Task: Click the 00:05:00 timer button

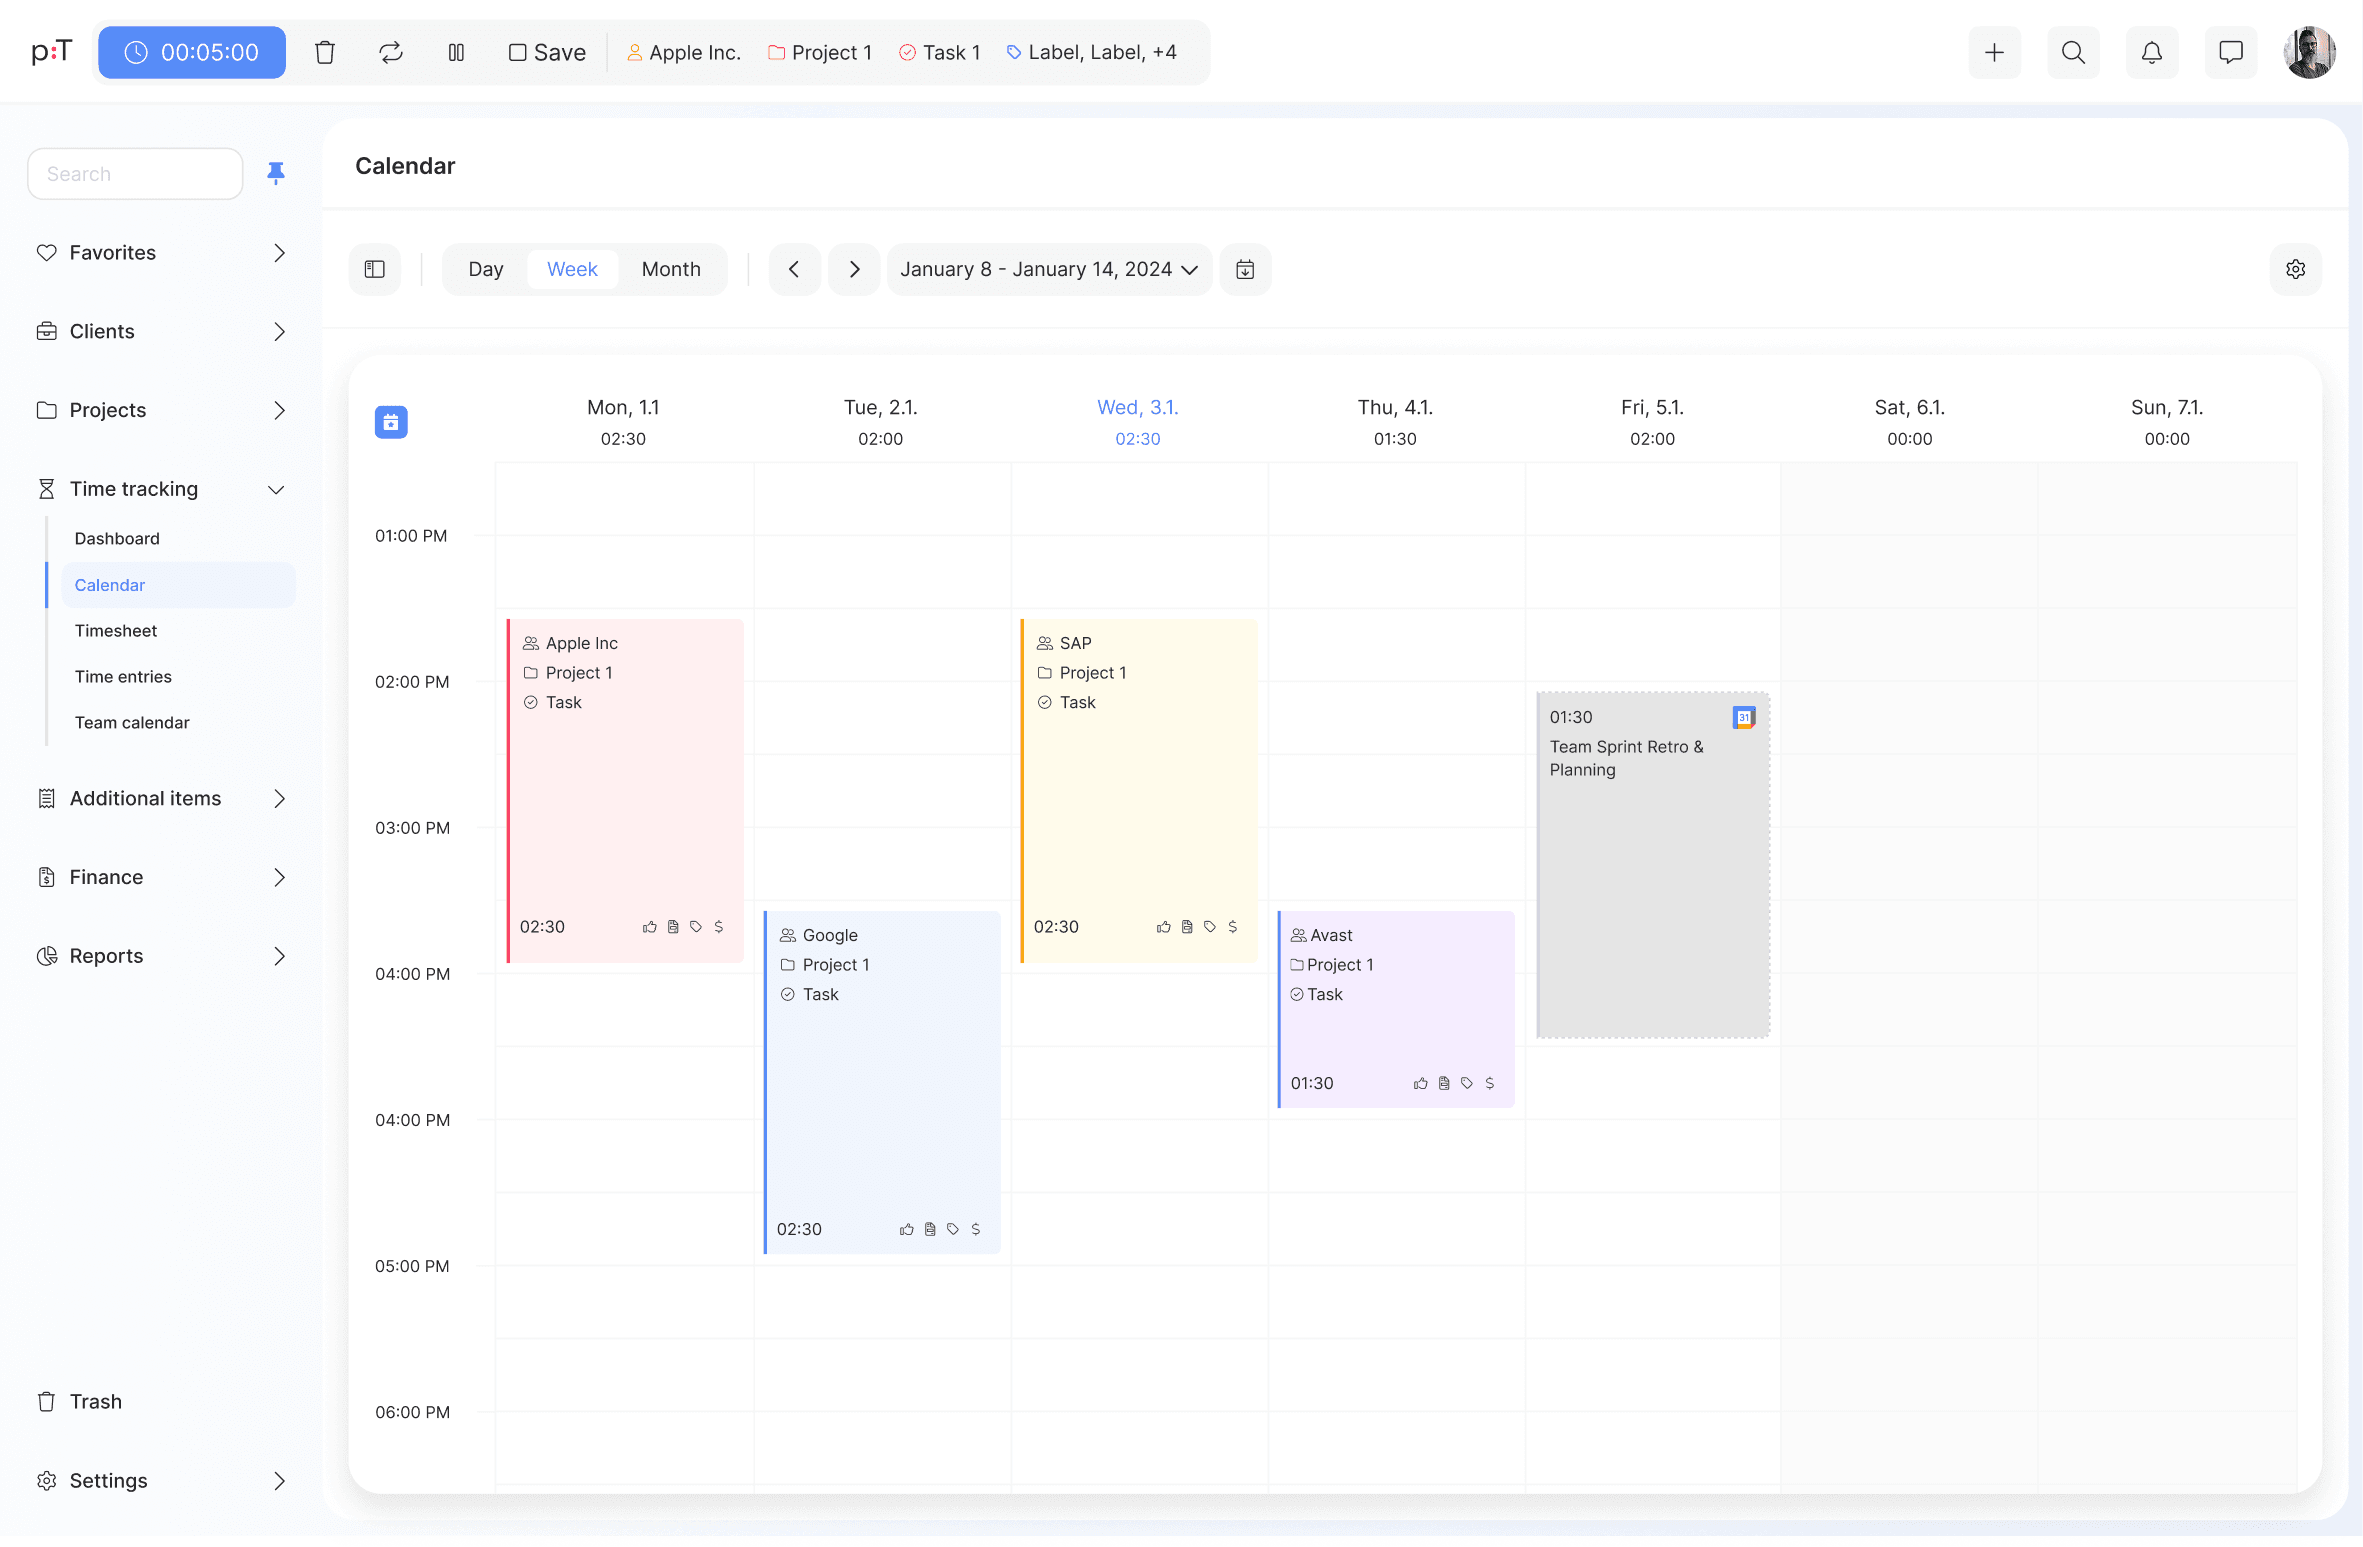Action: point(192,52)
